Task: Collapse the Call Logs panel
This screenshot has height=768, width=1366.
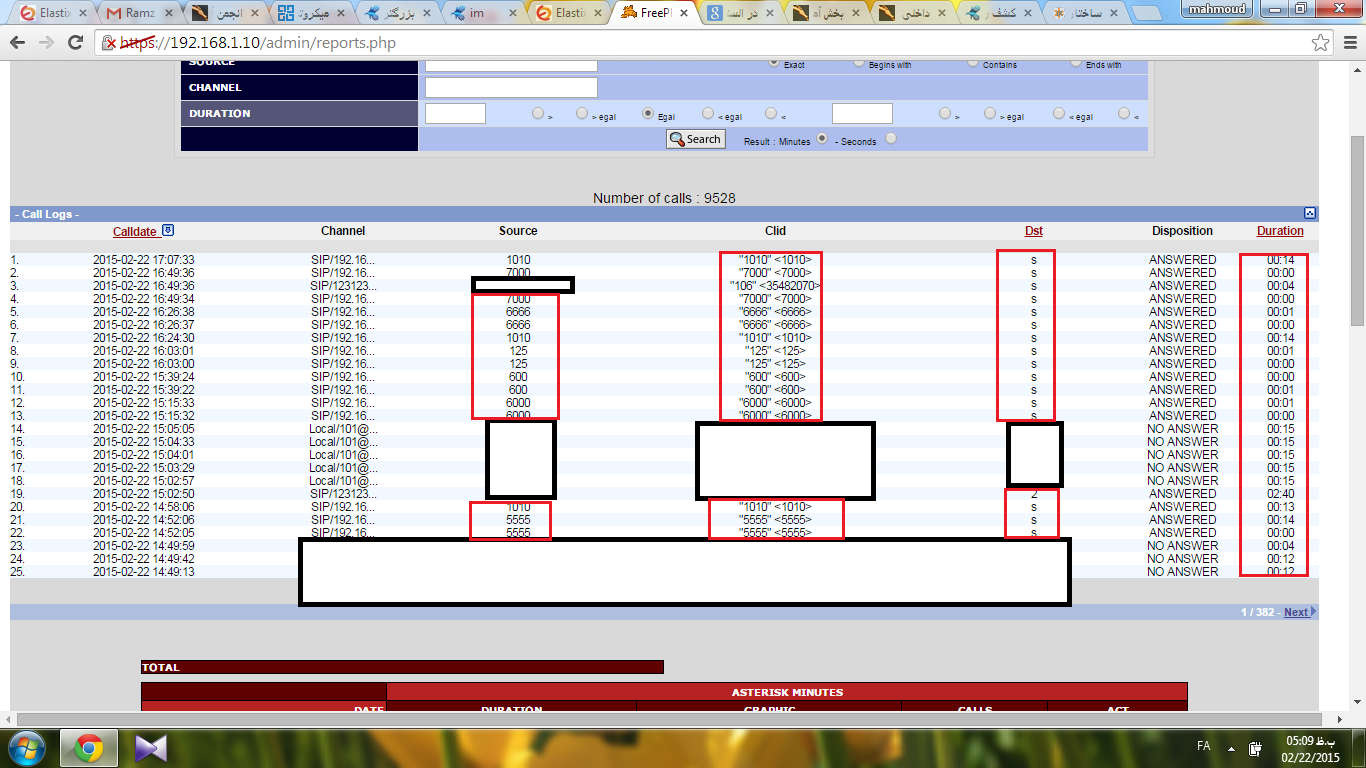Action: (1310, 213)
